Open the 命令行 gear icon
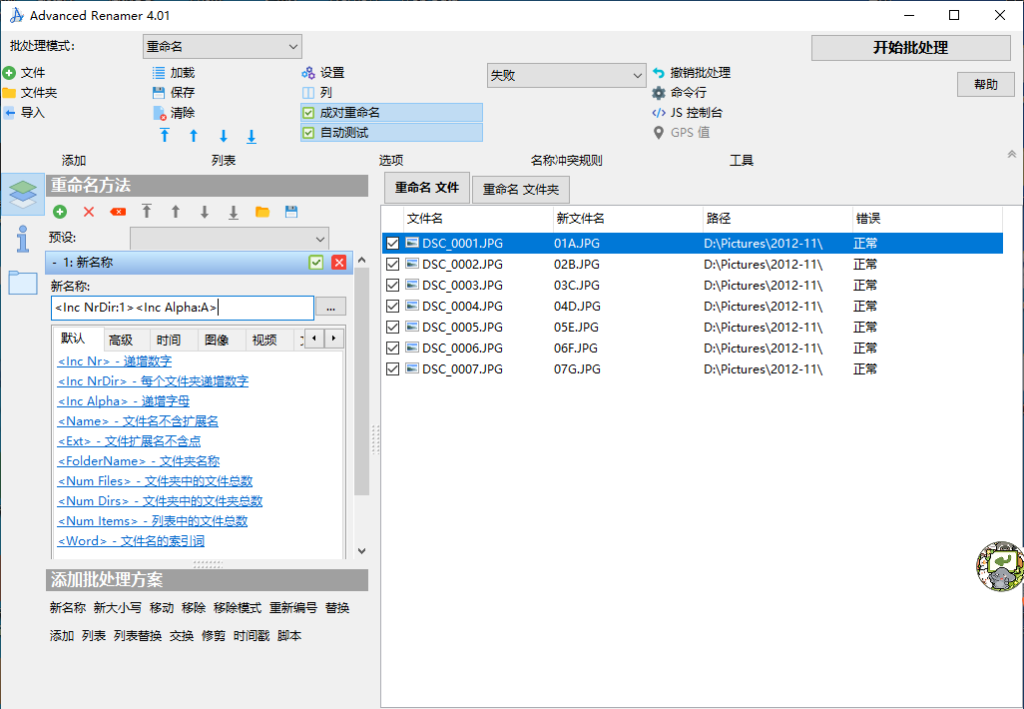Image resolution: width=1024 pixels, height=709 pixels. coord(658,93)
